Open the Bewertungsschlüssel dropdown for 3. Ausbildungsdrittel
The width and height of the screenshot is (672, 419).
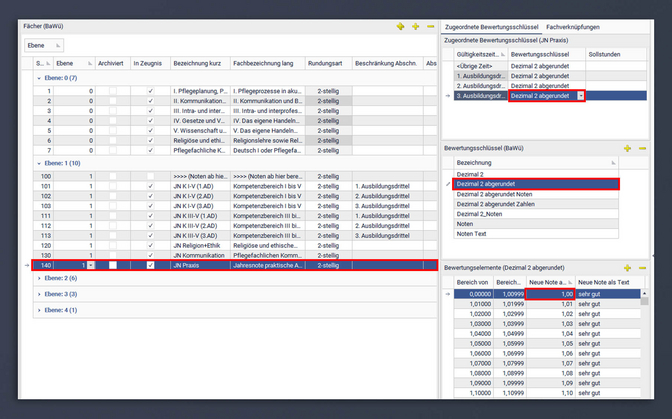coord(581,96)
